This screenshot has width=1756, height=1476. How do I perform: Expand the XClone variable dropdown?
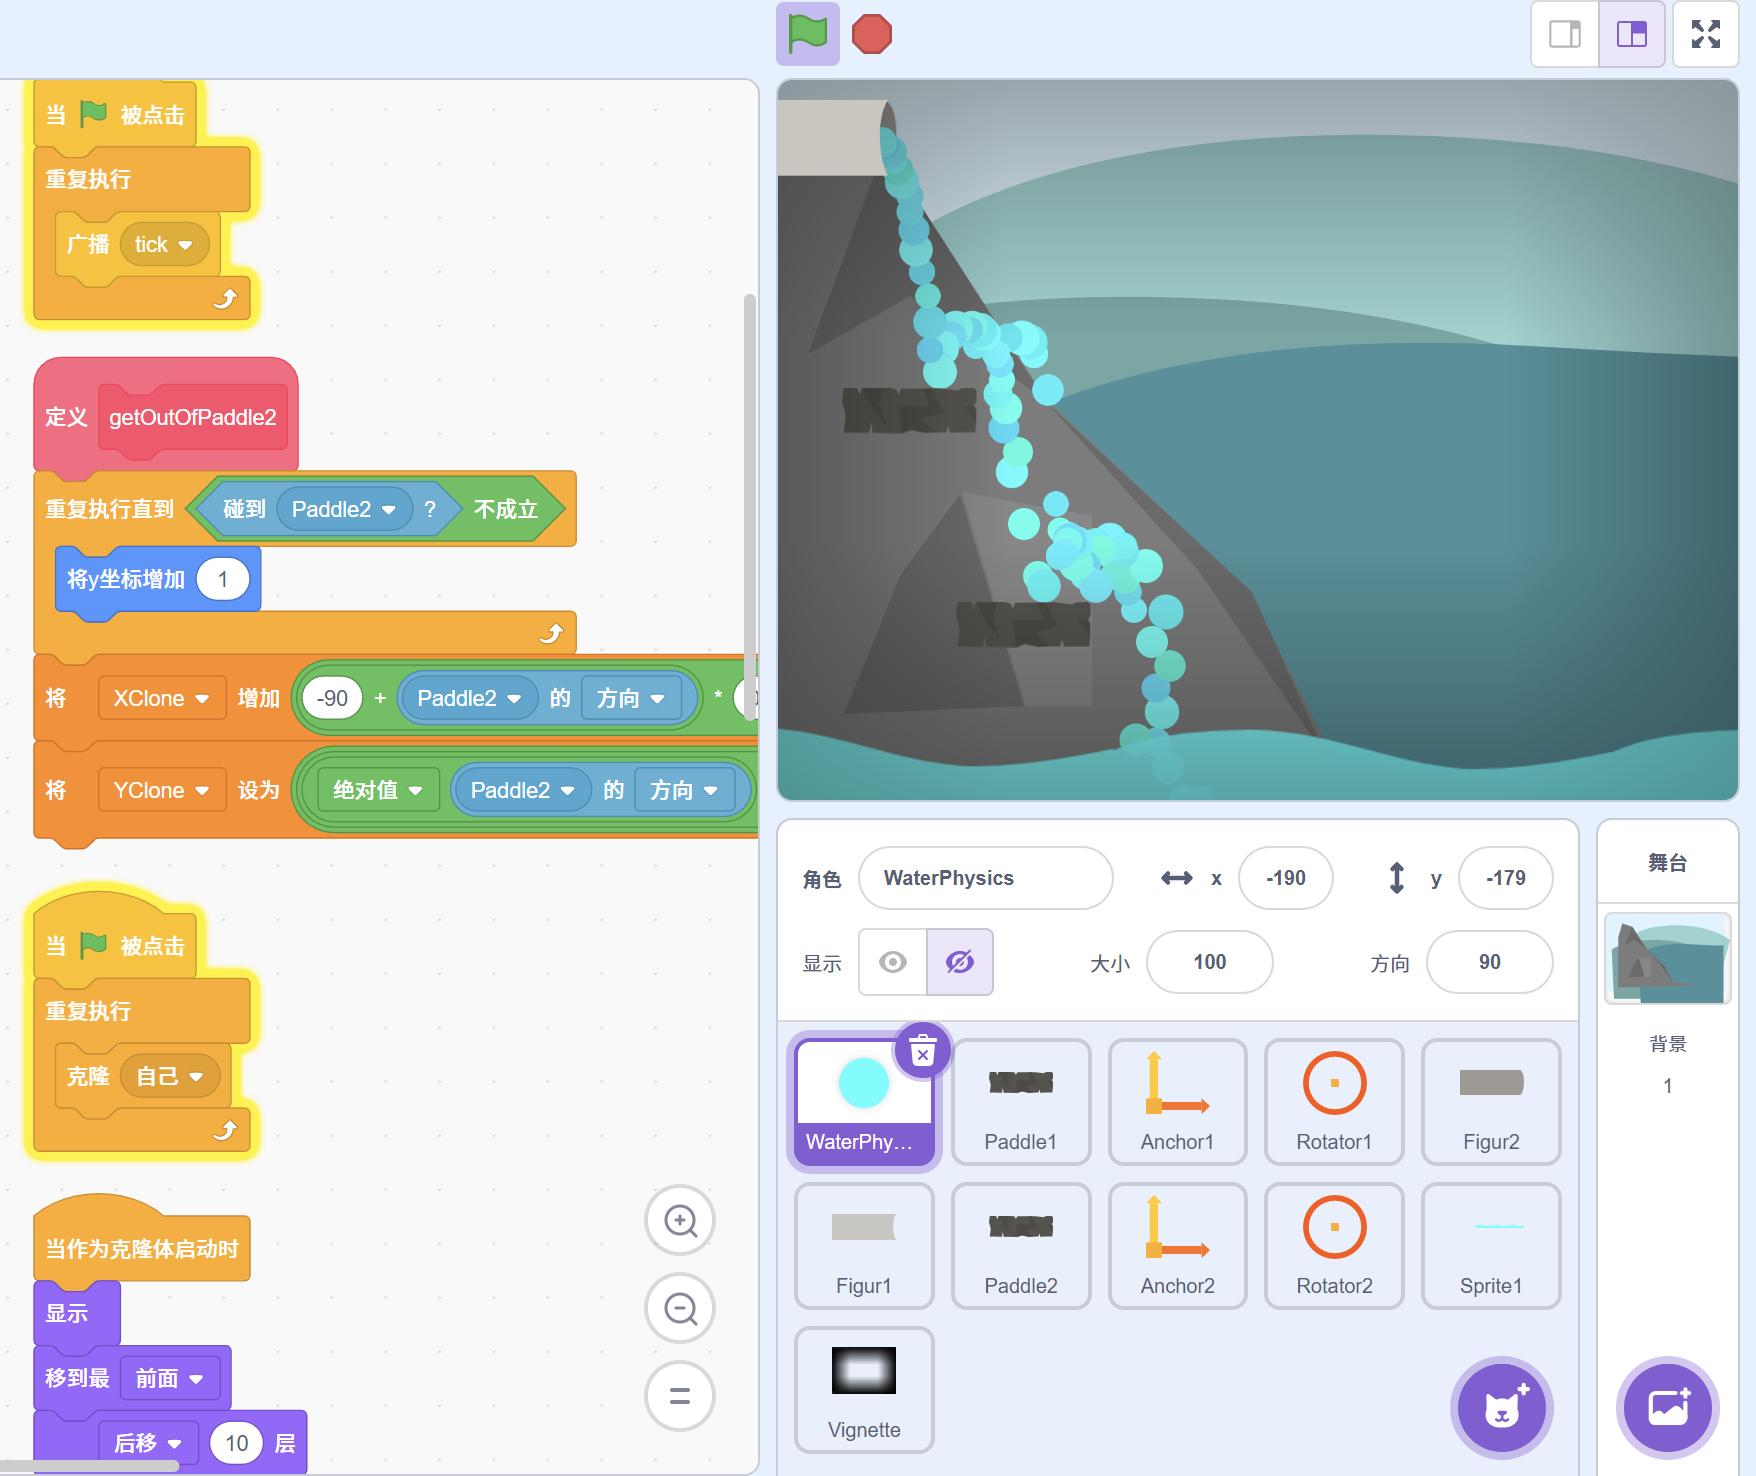(202, 699)
